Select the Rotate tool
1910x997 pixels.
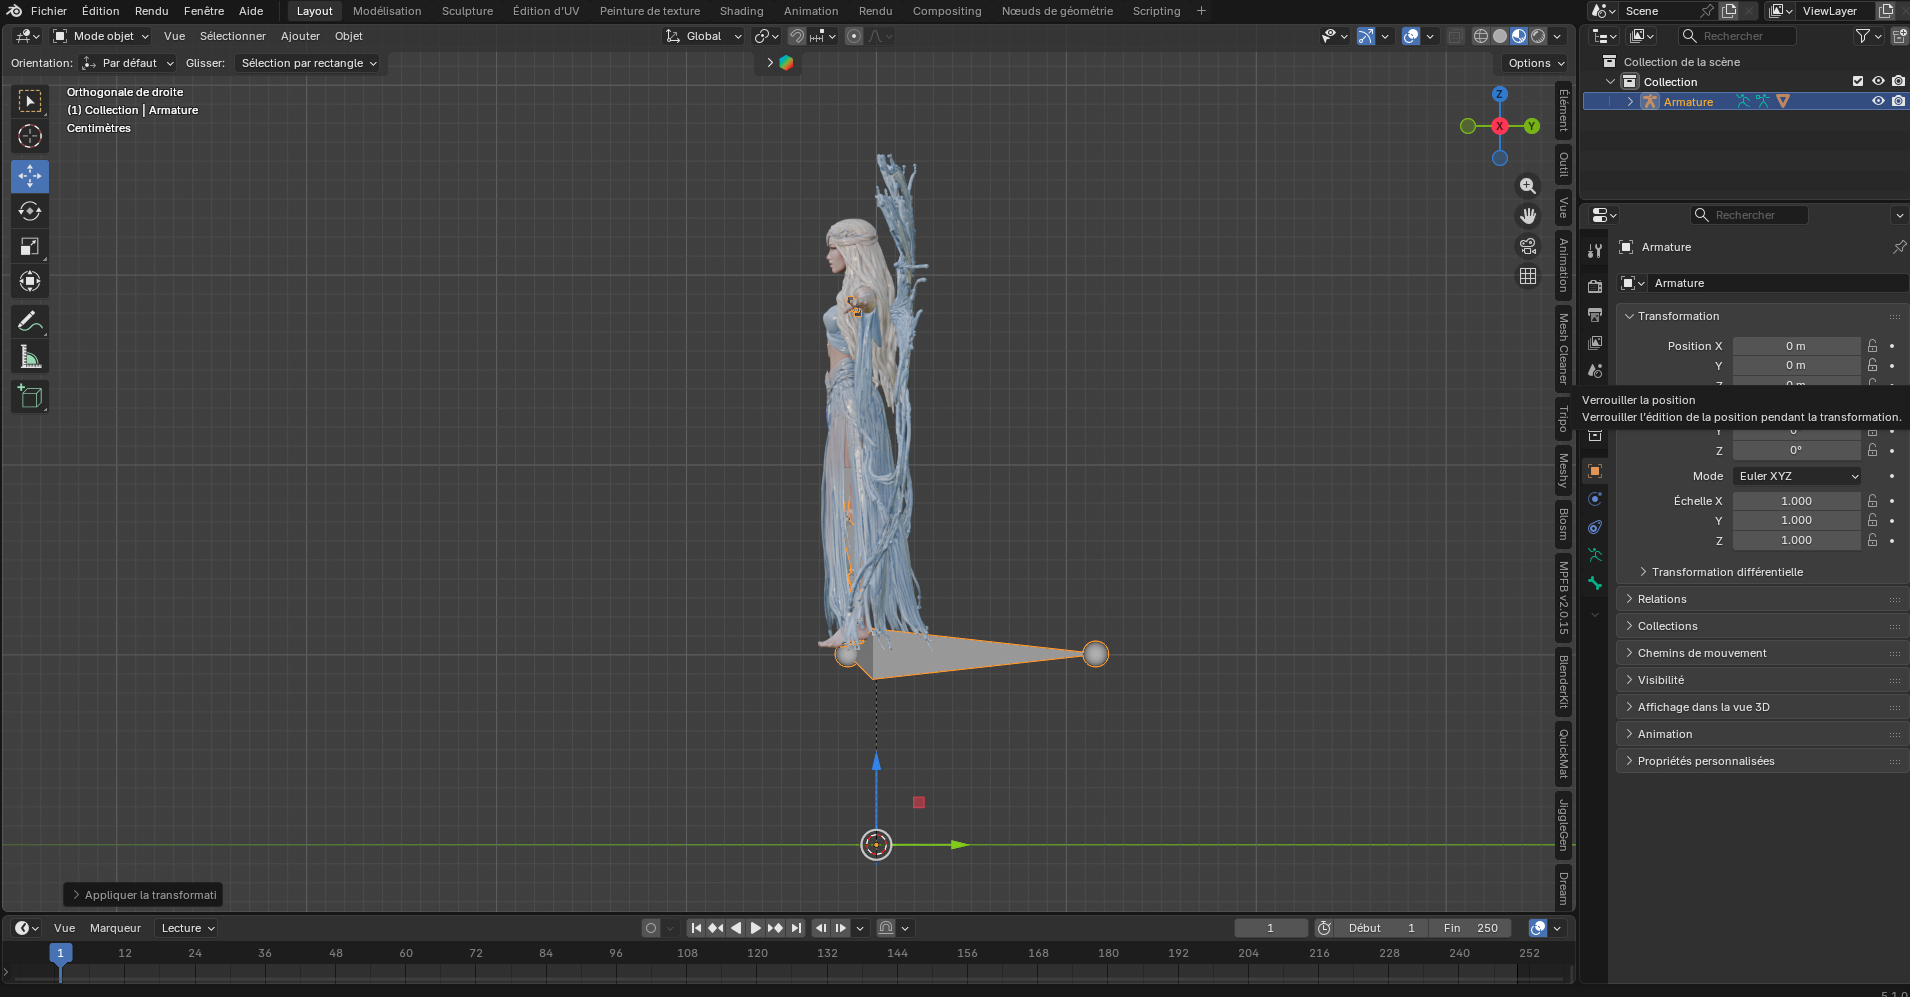click(x=30, y=211)
